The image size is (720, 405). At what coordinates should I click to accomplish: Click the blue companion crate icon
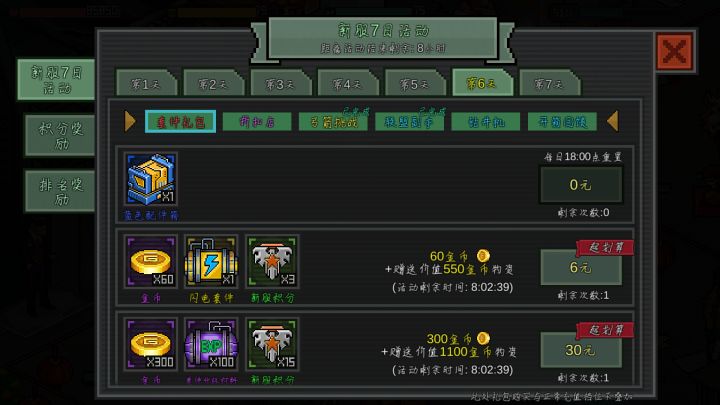click(x=151, y=179)
